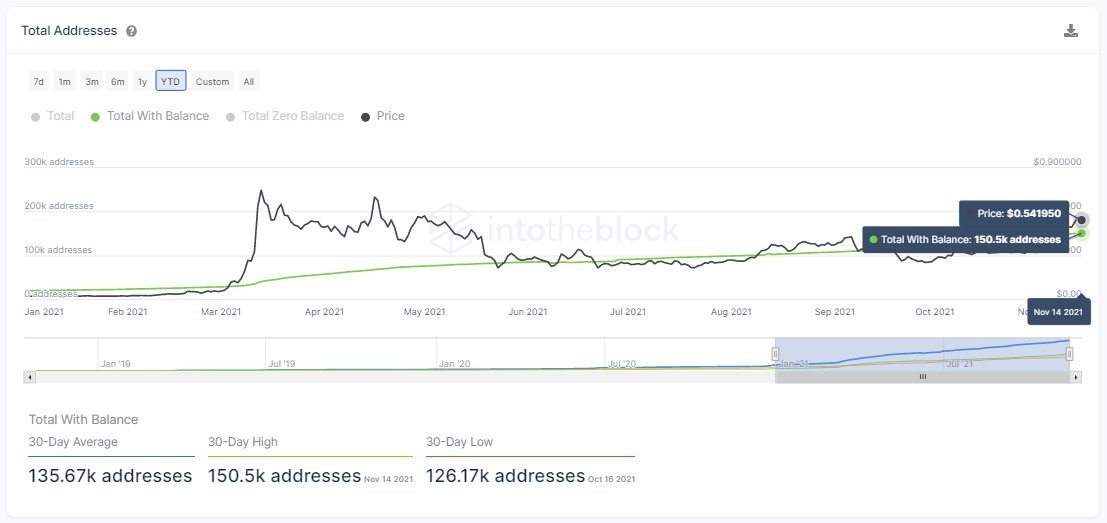Switch to the 1m time range
1107x523 pixels.
coord(64,81)
